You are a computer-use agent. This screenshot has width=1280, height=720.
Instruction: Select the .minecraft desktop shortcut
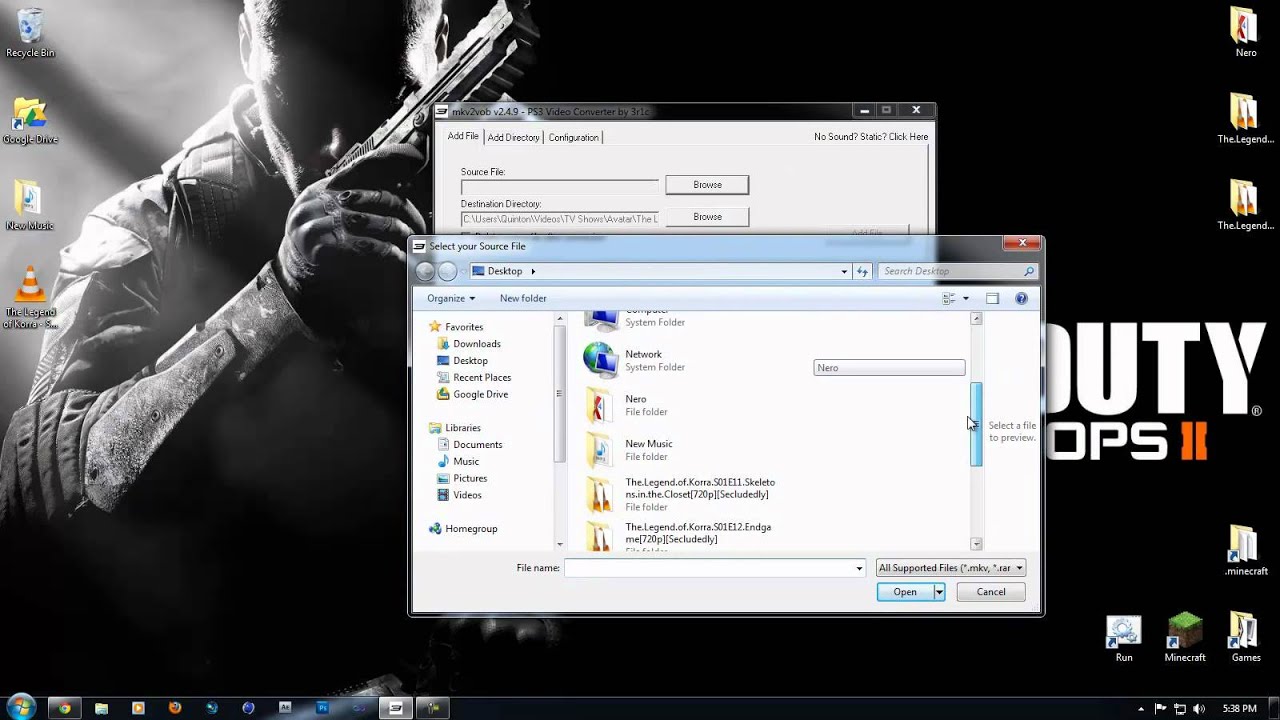[x=1245, y=550]
